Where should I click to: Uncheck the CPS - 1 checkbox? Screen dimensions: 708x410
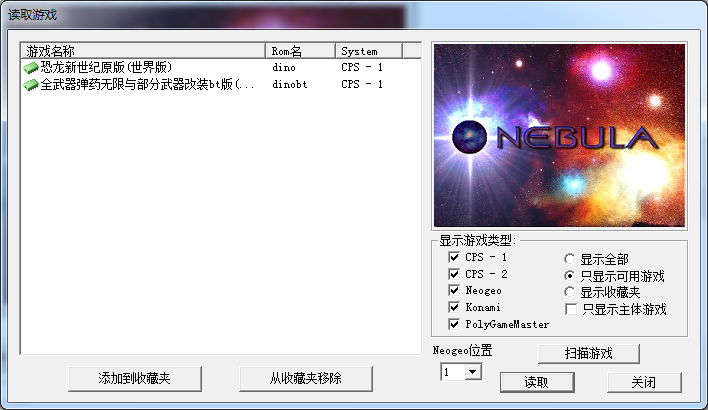(454, 257)
